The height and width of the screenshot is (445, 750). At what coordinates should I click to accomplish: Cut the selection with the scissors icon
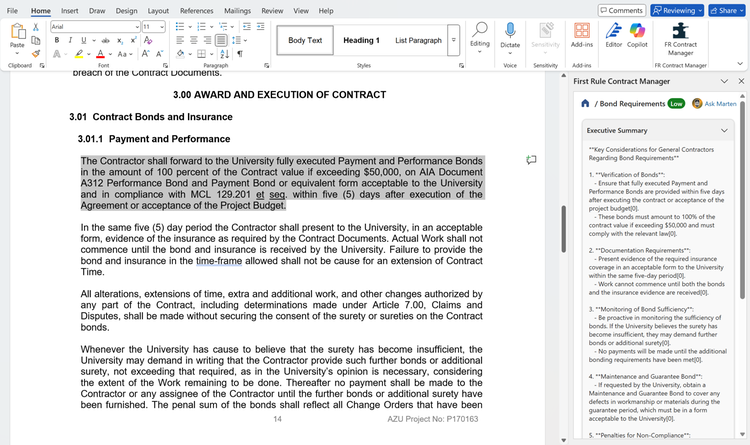[35, 27]
